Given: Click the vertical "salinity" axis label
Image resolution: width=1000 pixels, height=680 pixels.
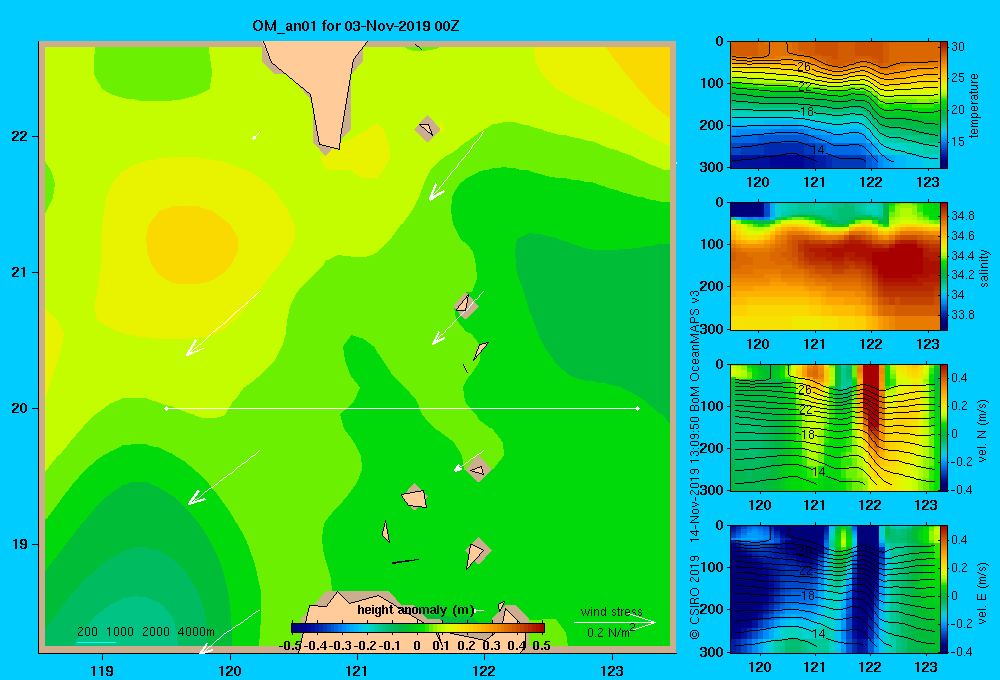Looking at the screenshot, I should [x=984, y=268].
